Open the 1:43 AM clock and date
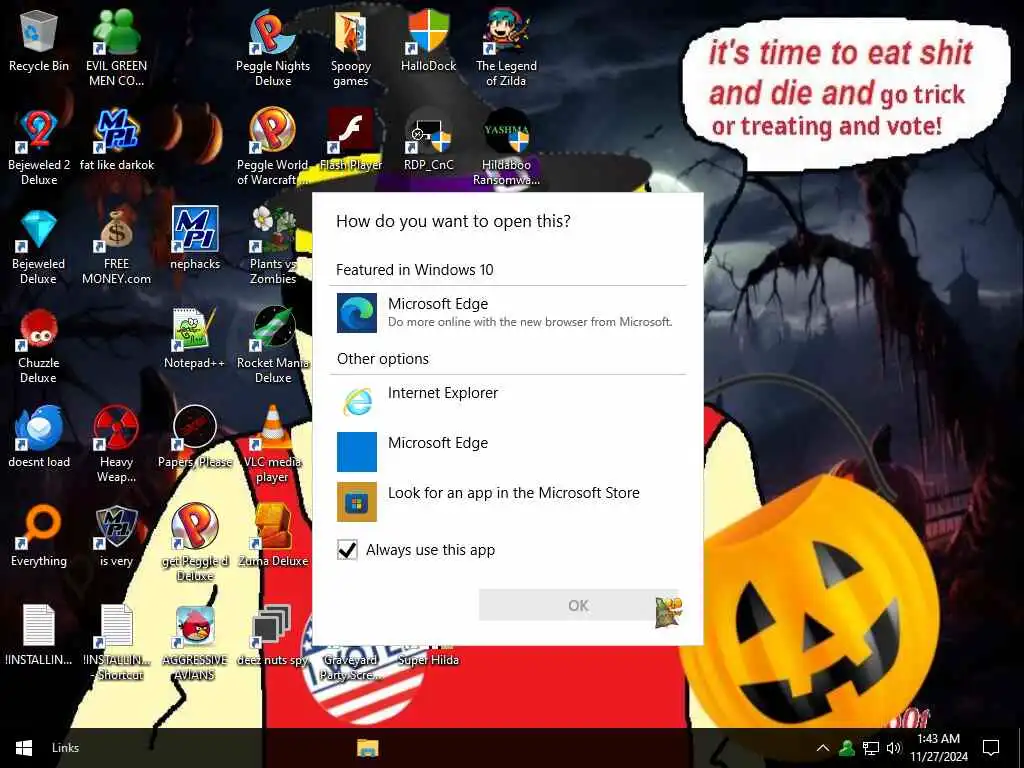 tap(938, 748)
